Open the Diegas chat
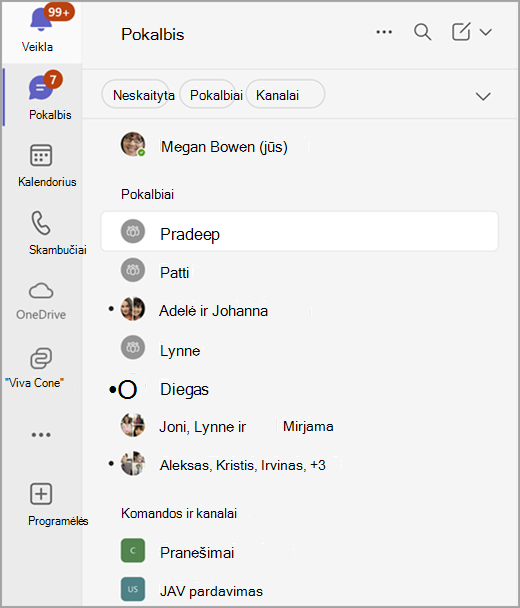 pyautogui.click(x=299, y=389)
